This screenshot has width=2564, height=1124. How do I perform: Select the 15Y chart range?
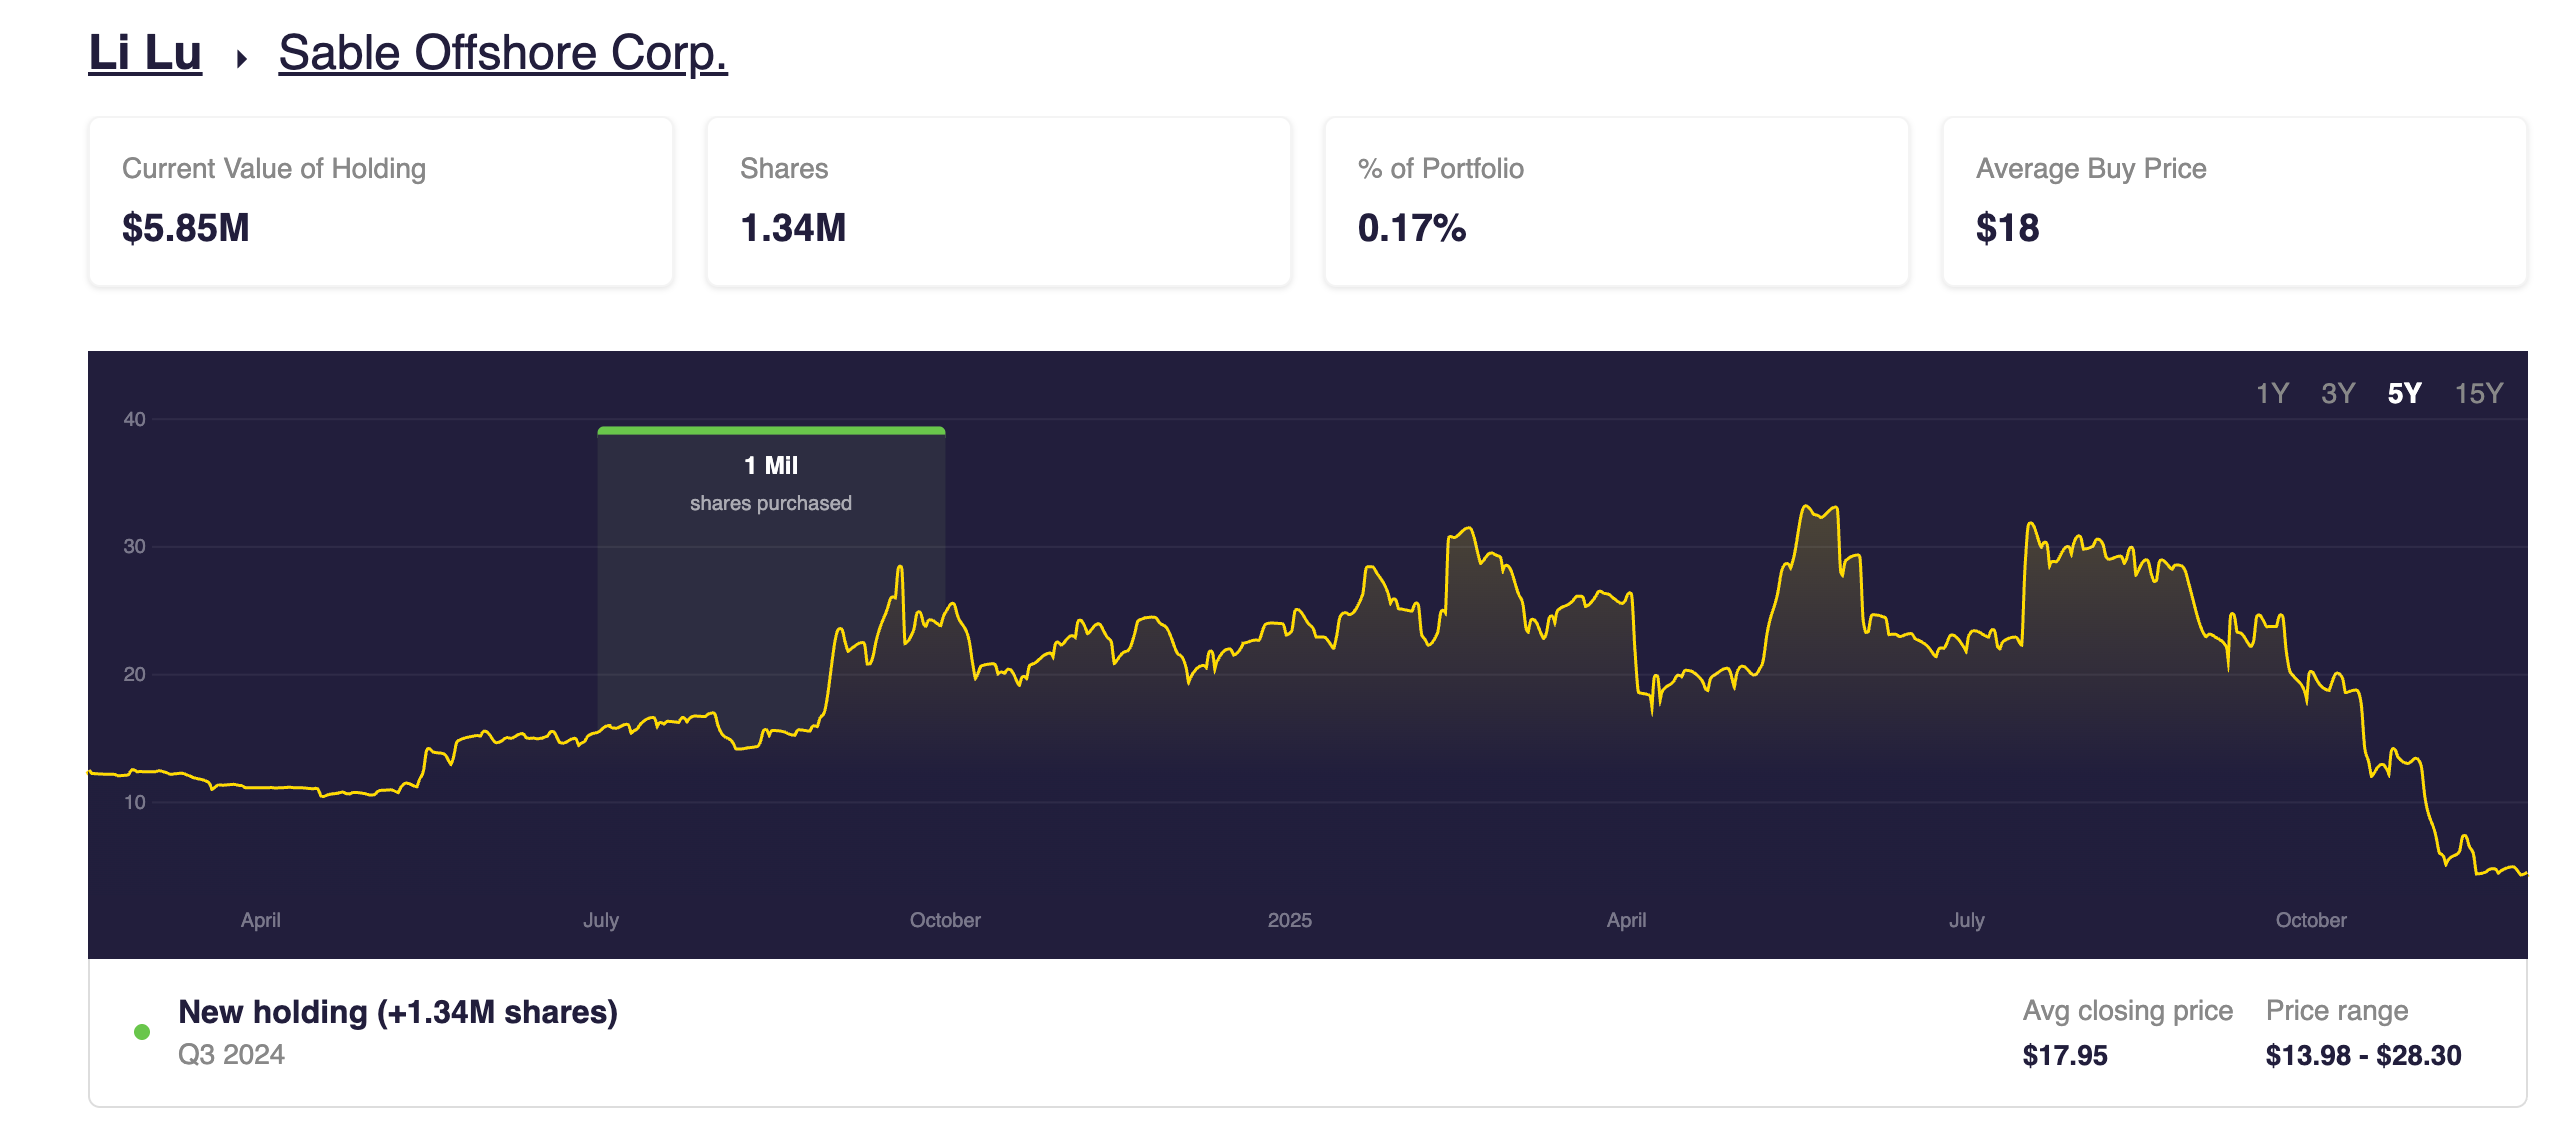coord(2478,393)
